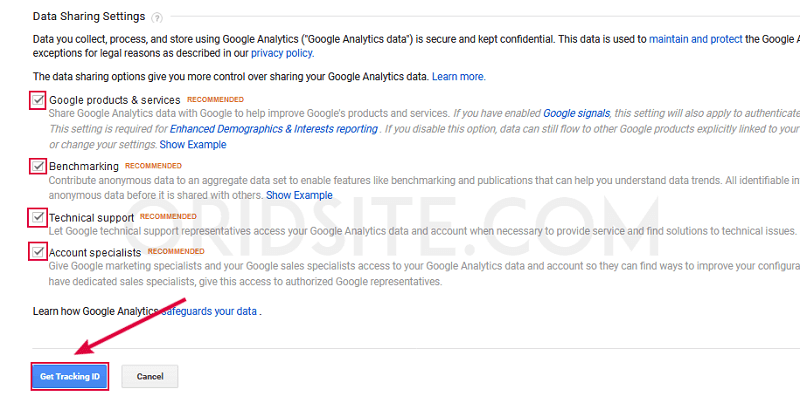Expand Show Example under Benchmarking
The width and height of the screenshot is (800, 403).
(299, 195)
